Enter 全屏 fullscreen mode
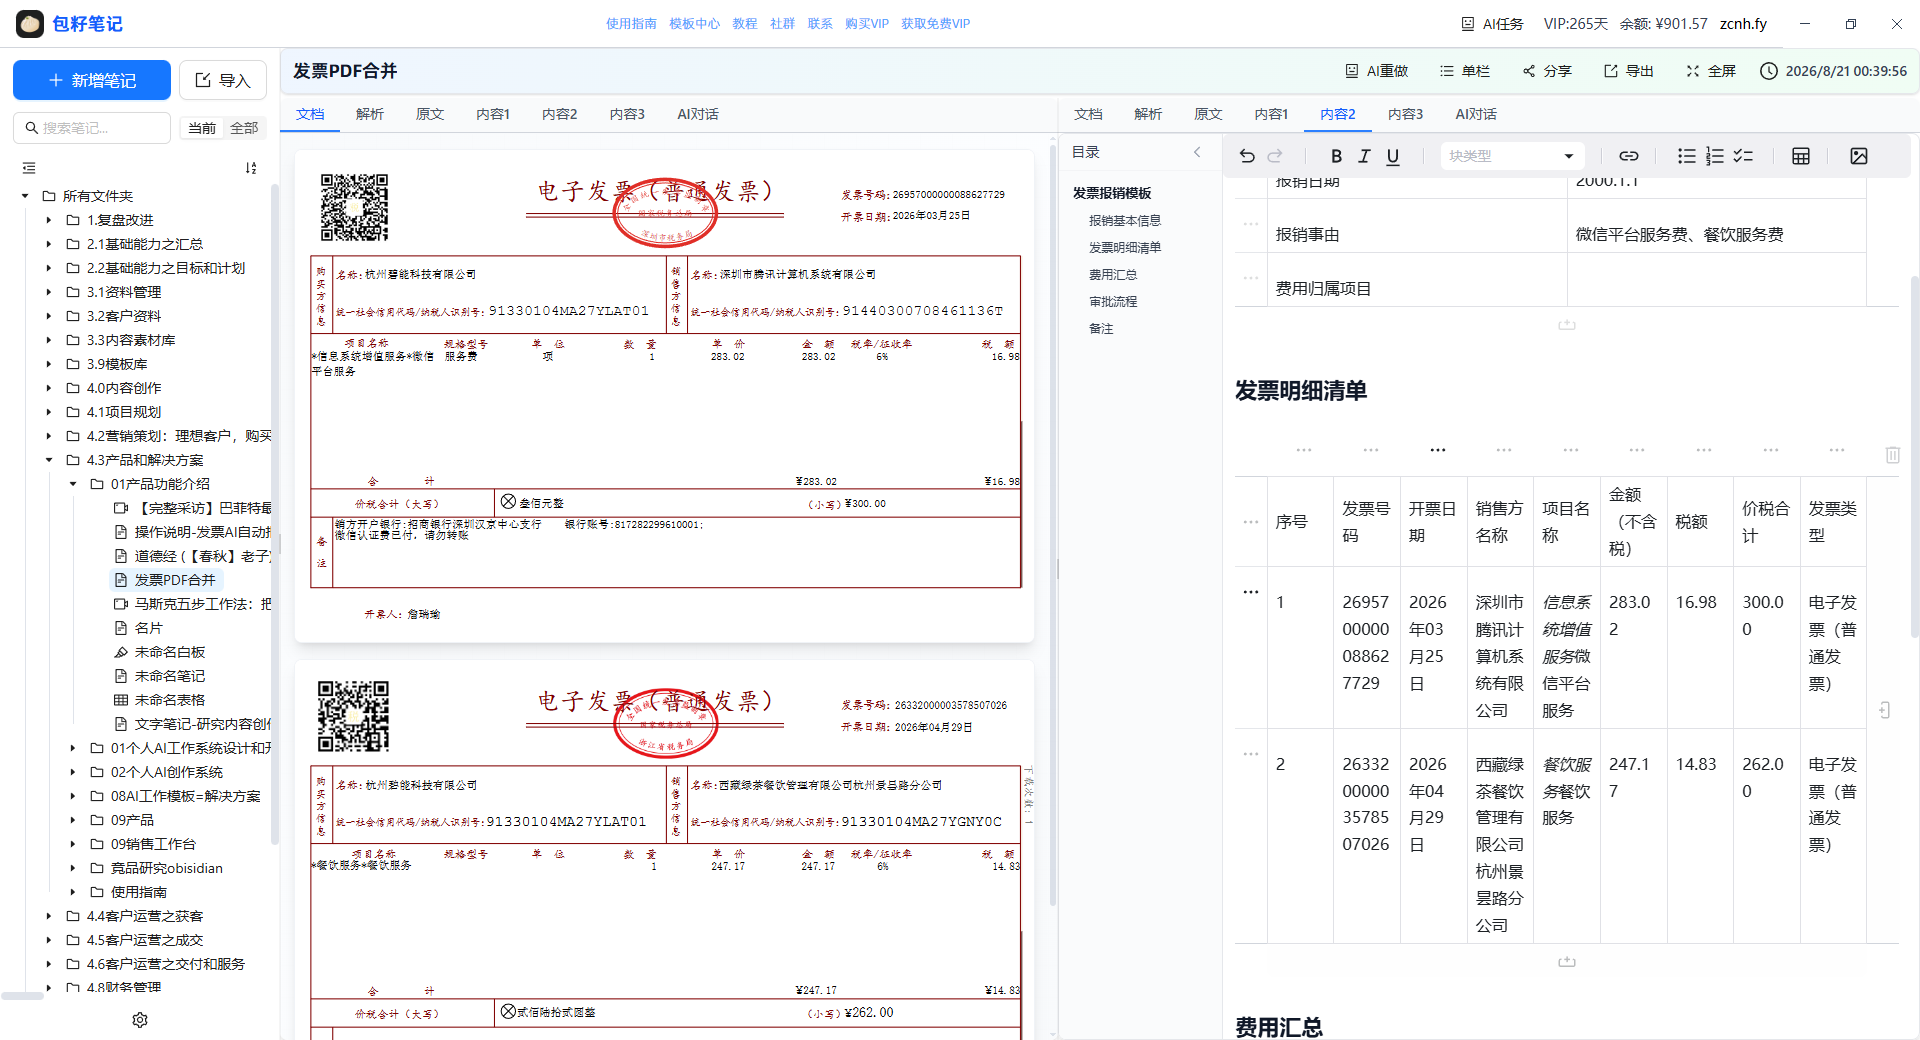 (x=1711, y=71)
